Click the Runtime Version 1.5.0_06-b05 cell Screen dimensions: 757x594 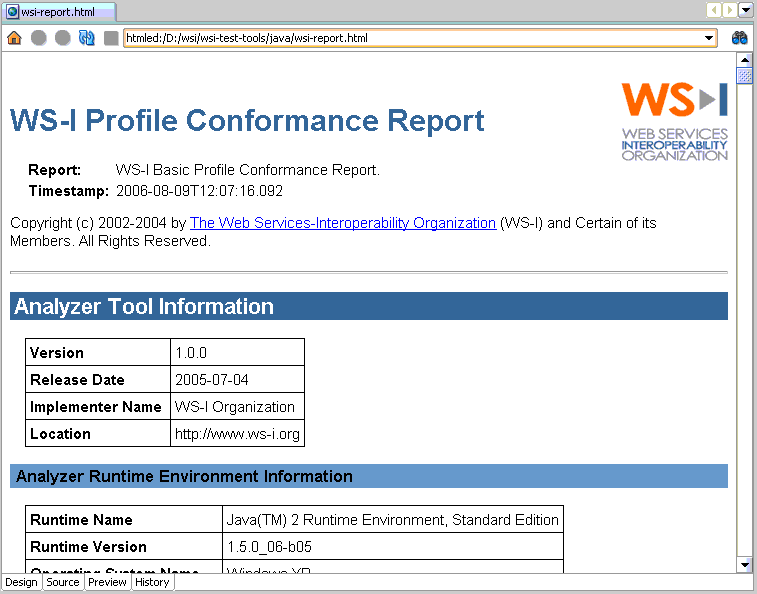[x=393, y=547]
